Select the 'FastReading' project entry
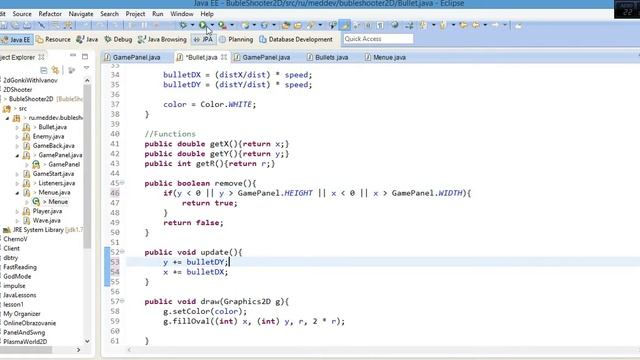640x360 pixels. (x=20, y=267)
